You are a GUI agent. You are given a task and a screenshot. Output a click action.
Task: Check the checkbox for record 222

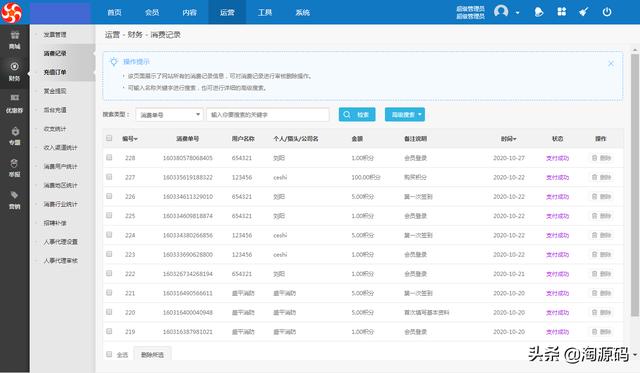click(109, 273)
